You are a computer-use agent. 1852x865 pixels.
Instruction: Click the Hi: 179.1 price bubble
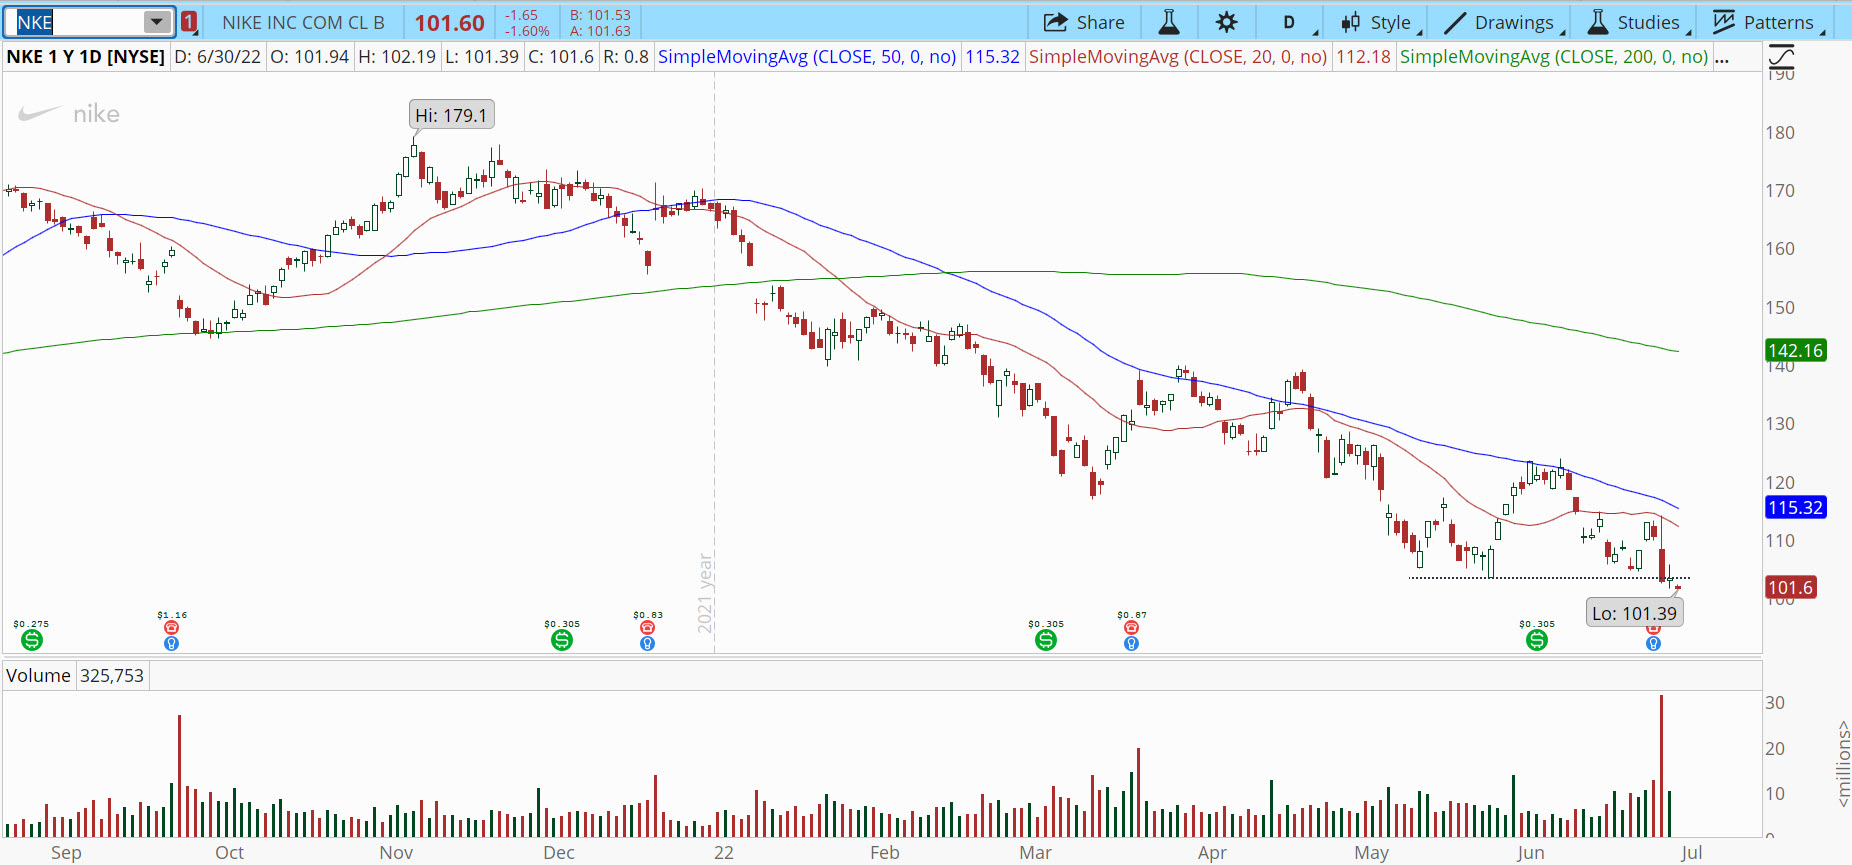[x=451, y=115]
